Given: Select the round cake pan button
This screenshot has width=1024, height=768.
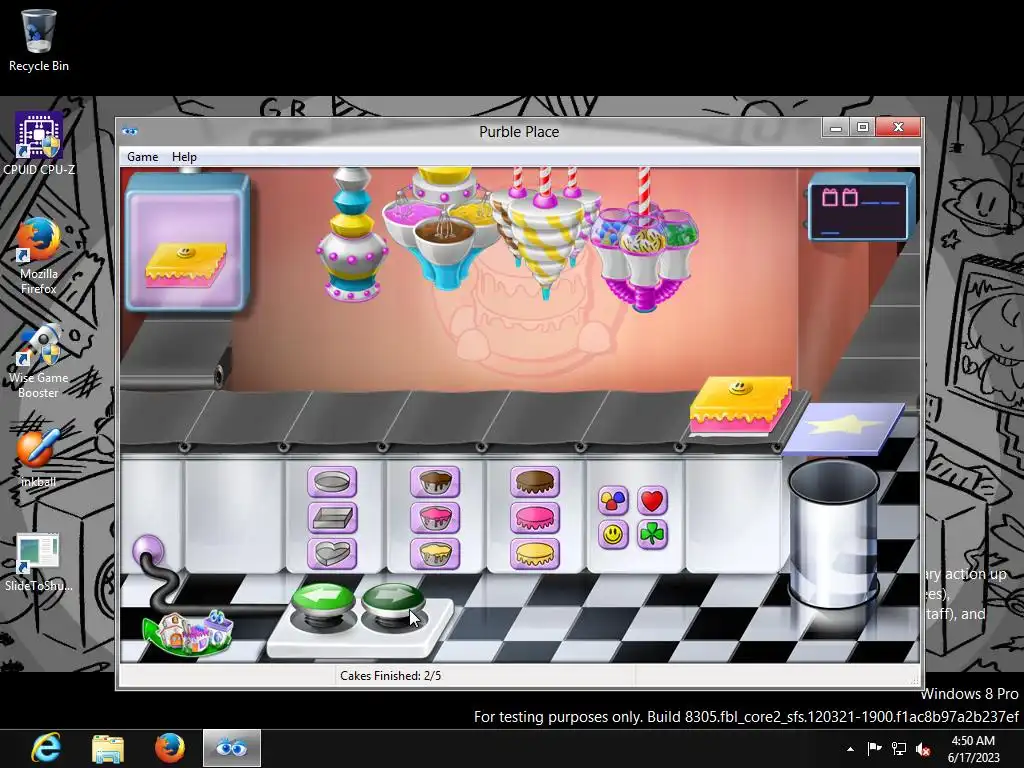Looking at the screenshot, I should pos(332,482).
